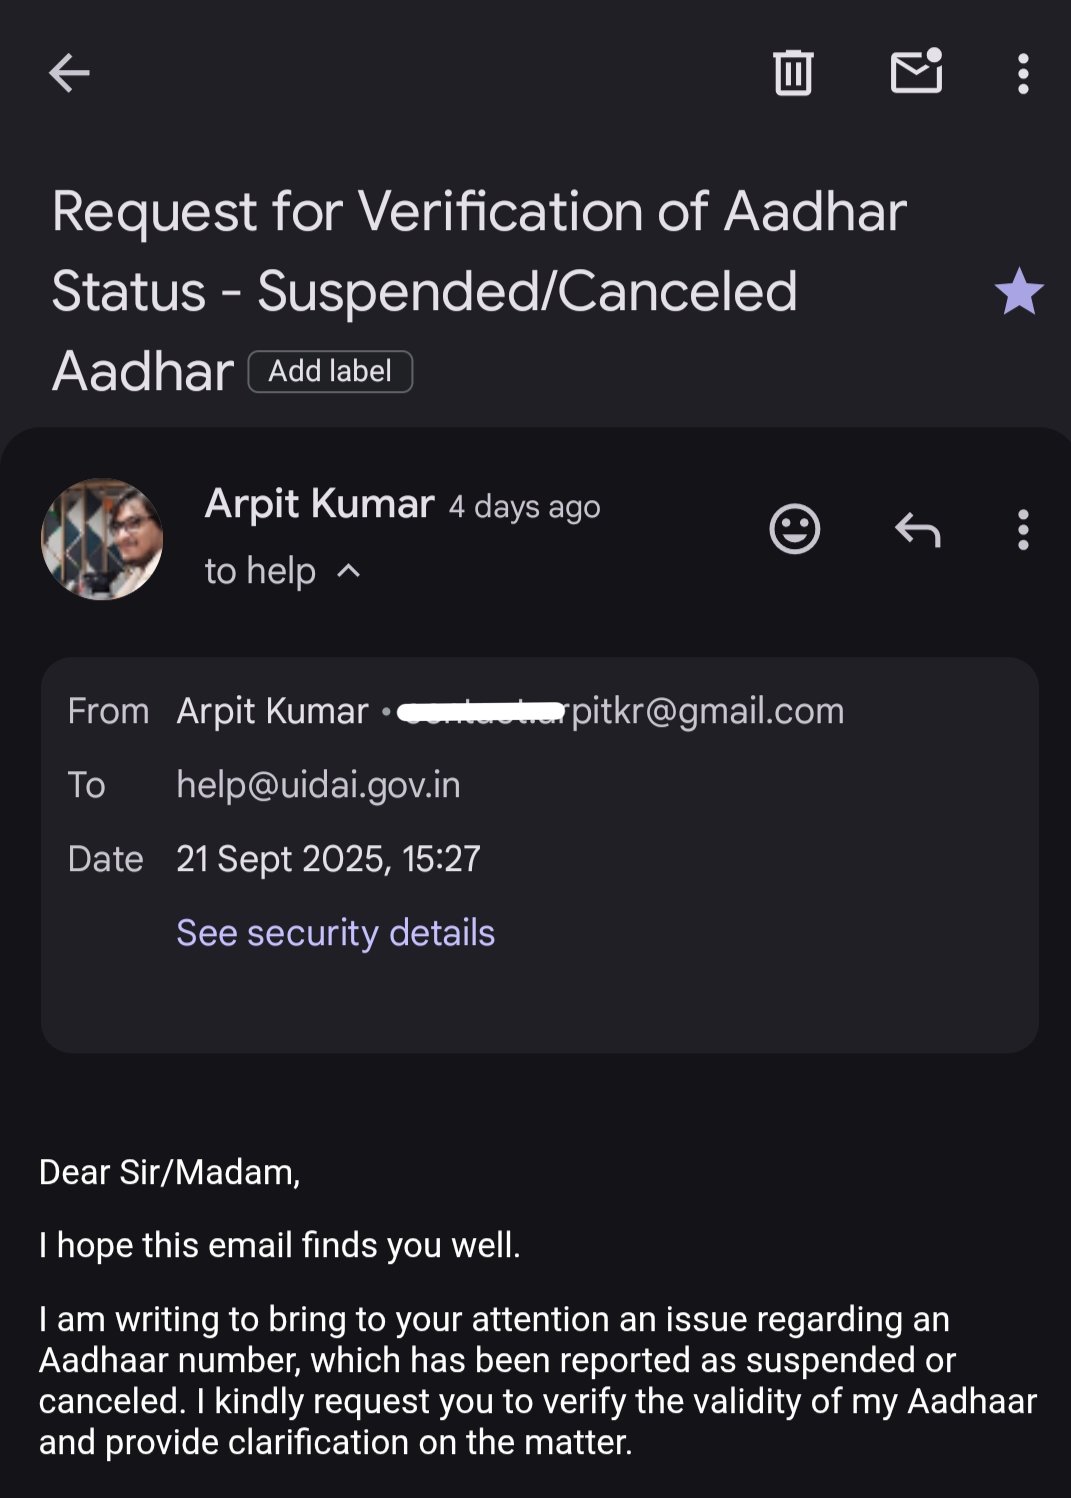Reply using the reply arrow icon
Image resolution: width=1071 pixels, height=1498 pixels.
click(x=917, y=529)
